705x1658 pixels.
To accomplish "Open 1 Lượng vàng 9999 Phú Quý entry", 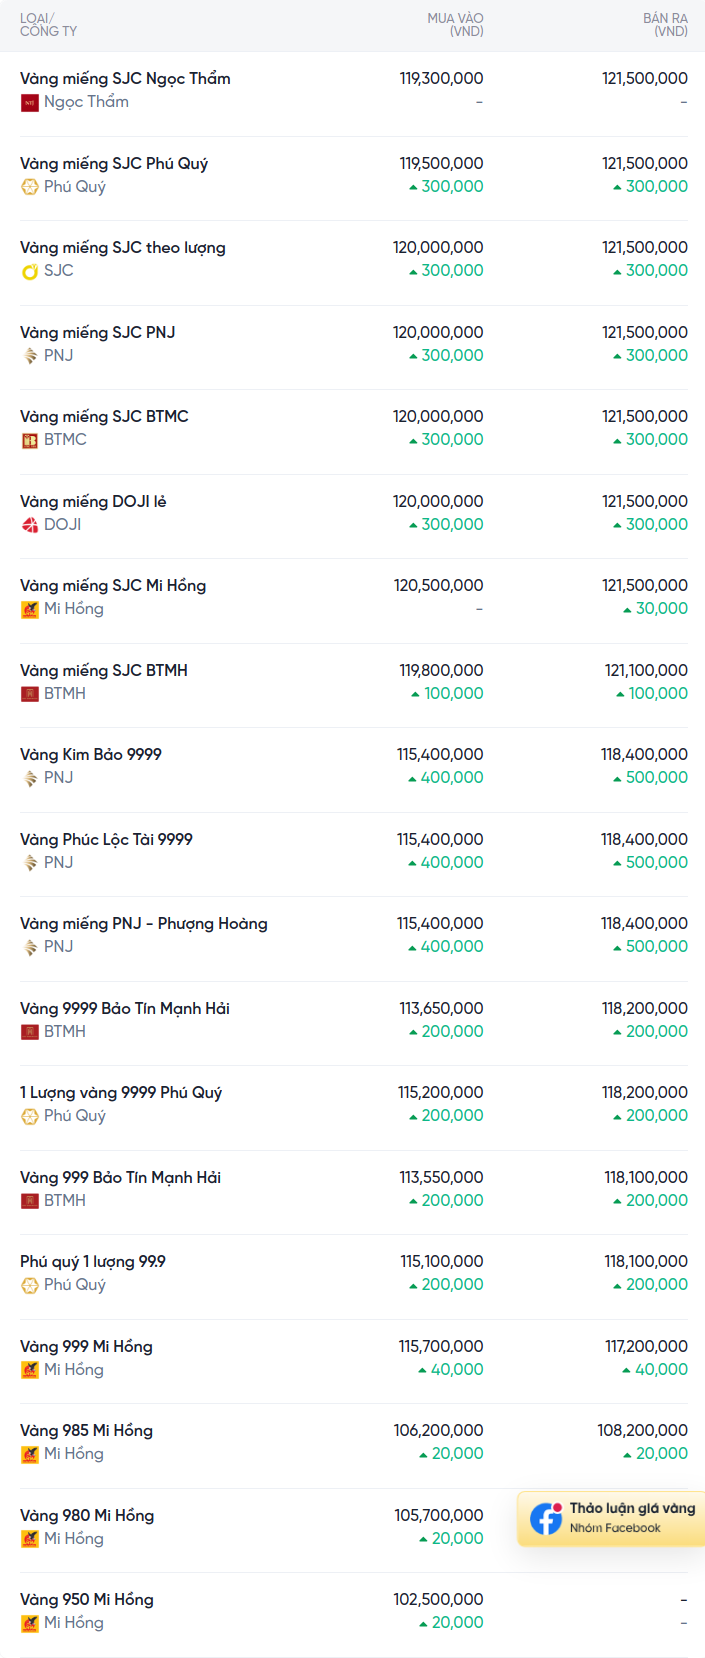I will click(352, 1108).
